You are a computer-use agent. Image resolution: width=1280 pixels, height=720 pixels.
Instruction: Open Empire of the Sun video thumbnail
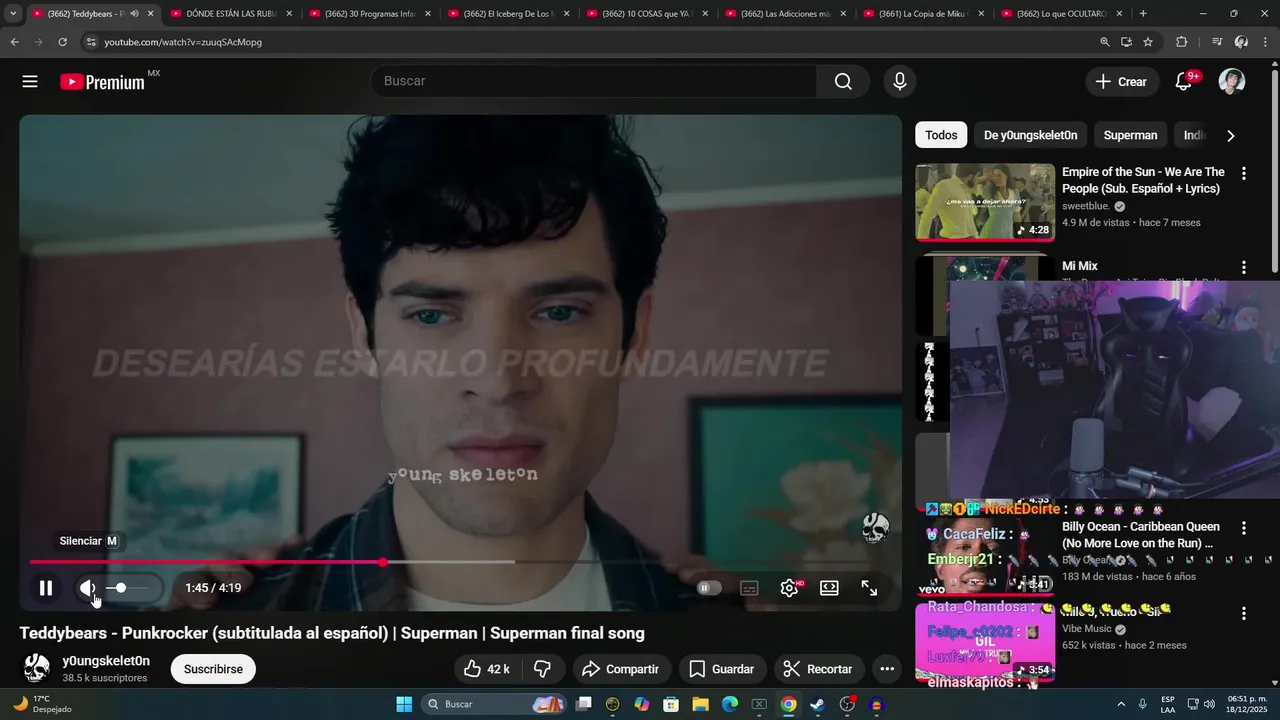(985, 202)
